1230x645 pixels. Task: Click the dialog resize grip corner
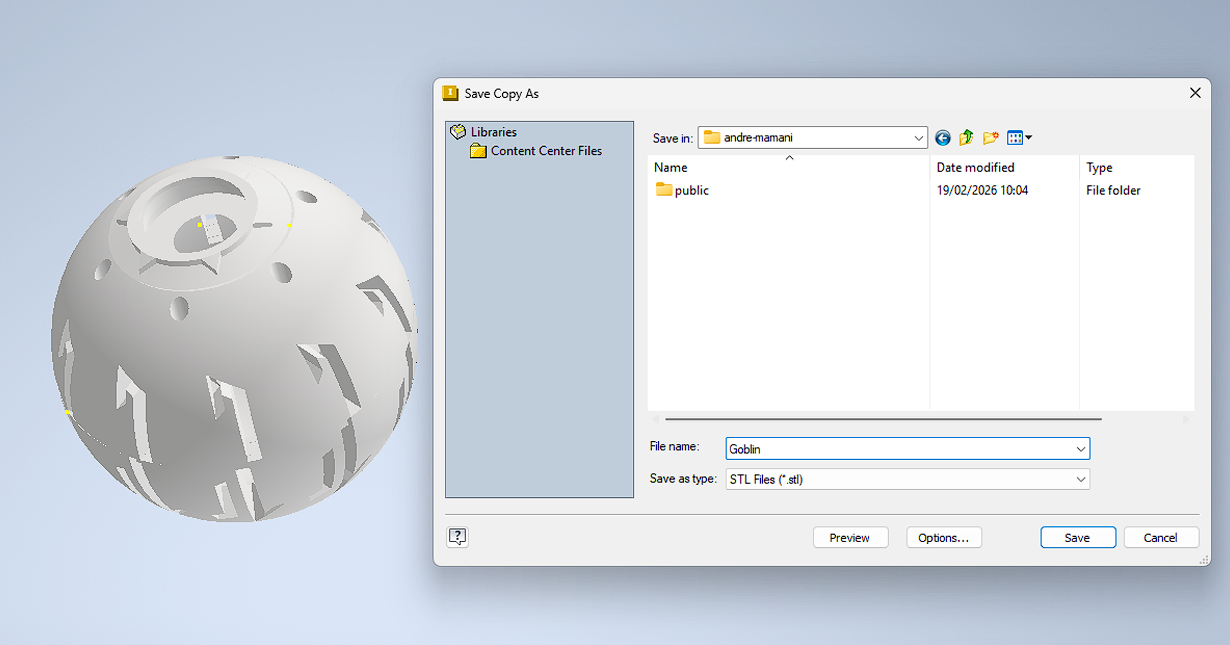[x=1204, y=560]
